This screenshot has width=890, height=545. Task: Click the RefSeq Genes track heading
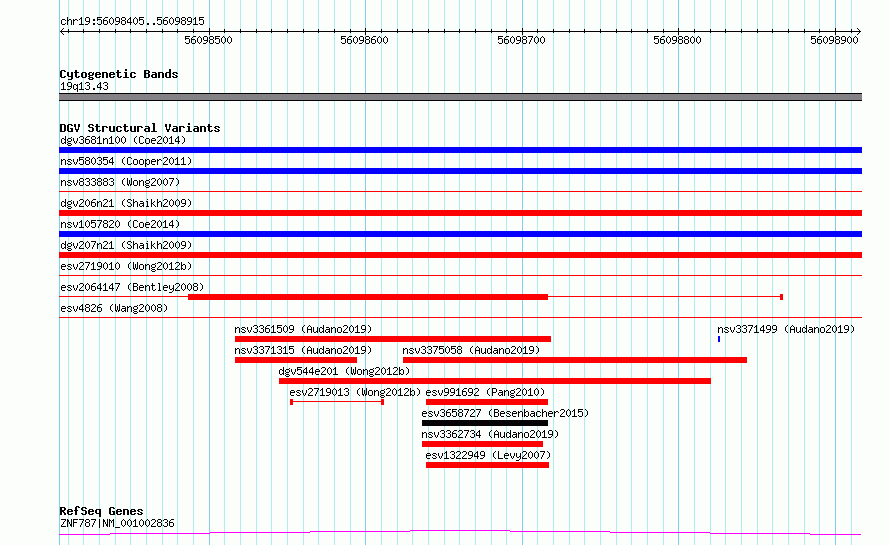(x=101, y=511)
